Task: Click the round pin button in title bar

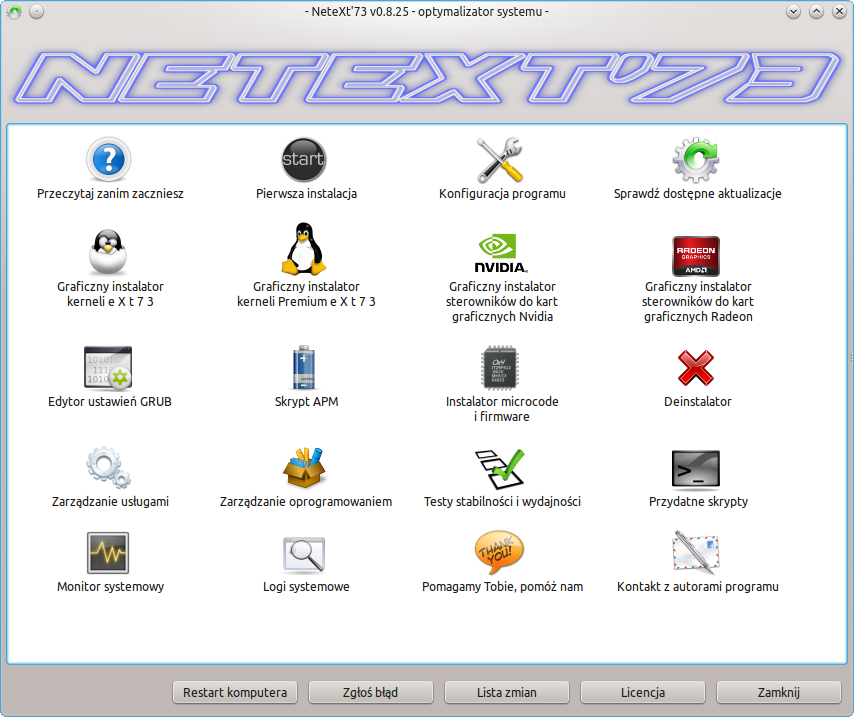Action: point(36,11)
